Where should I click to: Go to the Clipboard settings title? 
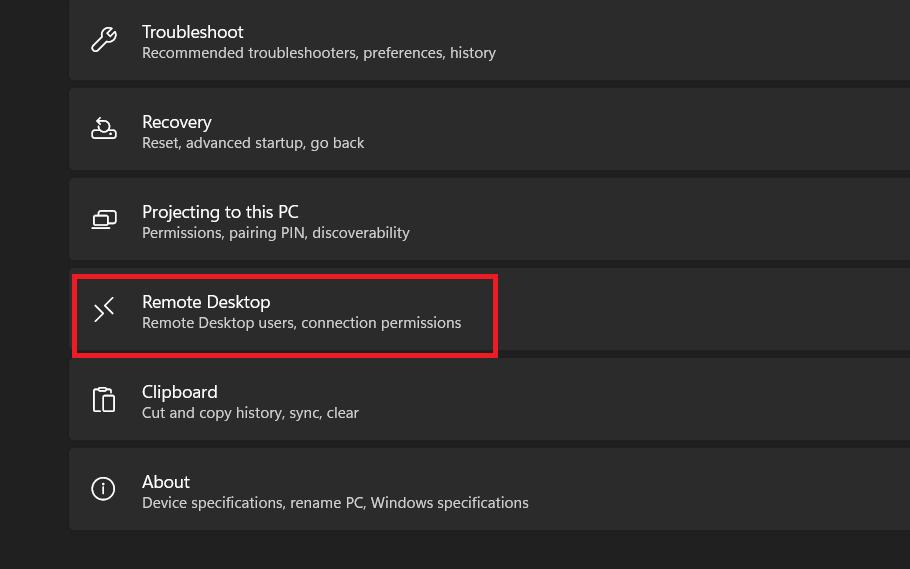(x=179, y=392)
